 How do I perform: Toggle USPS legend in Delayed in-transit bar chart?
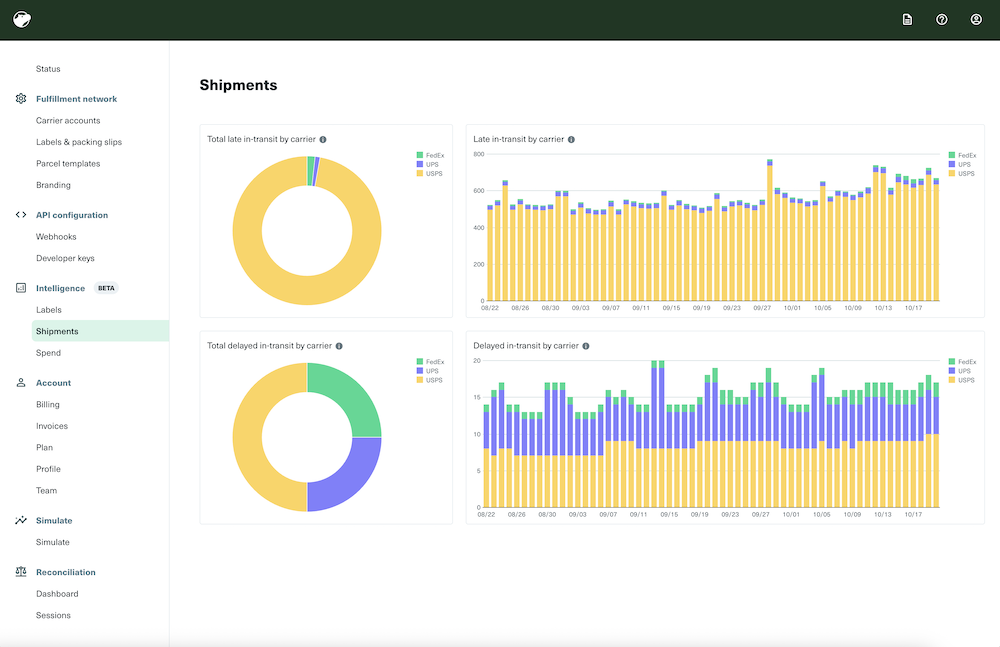click(x=961, y=380)
